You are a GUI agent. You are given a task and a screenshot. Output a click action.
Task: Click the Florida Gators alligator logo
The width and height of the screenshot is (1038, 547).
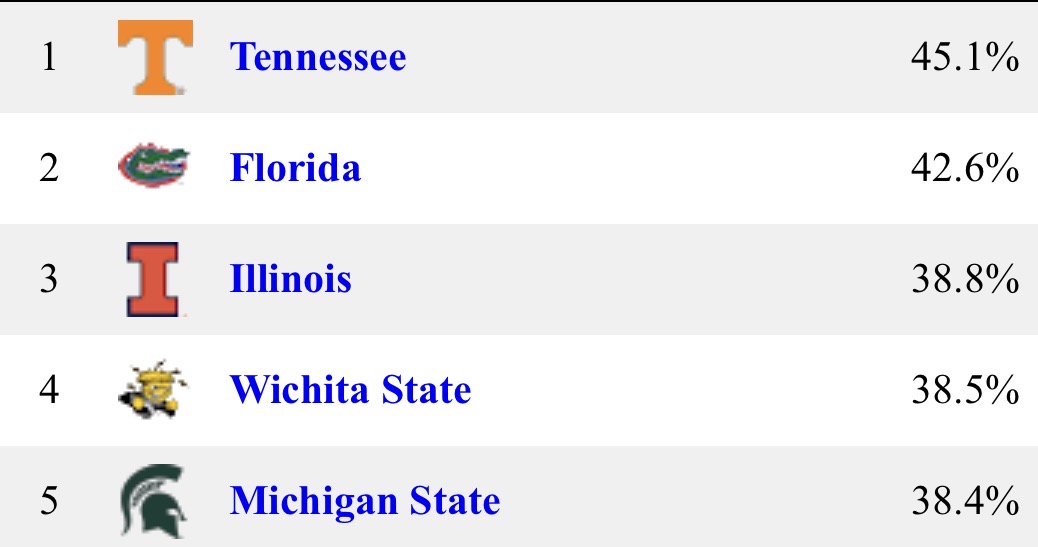point(153,167)
